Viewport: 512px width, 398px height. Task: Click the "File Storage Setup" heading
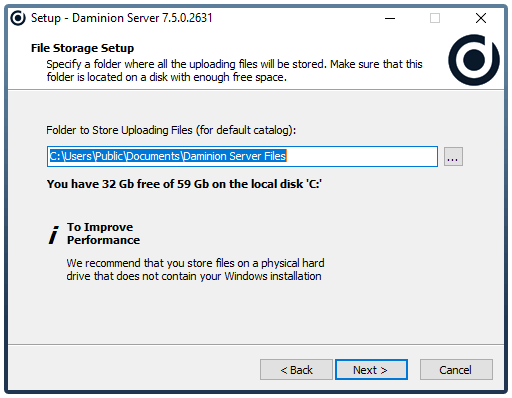82,48
